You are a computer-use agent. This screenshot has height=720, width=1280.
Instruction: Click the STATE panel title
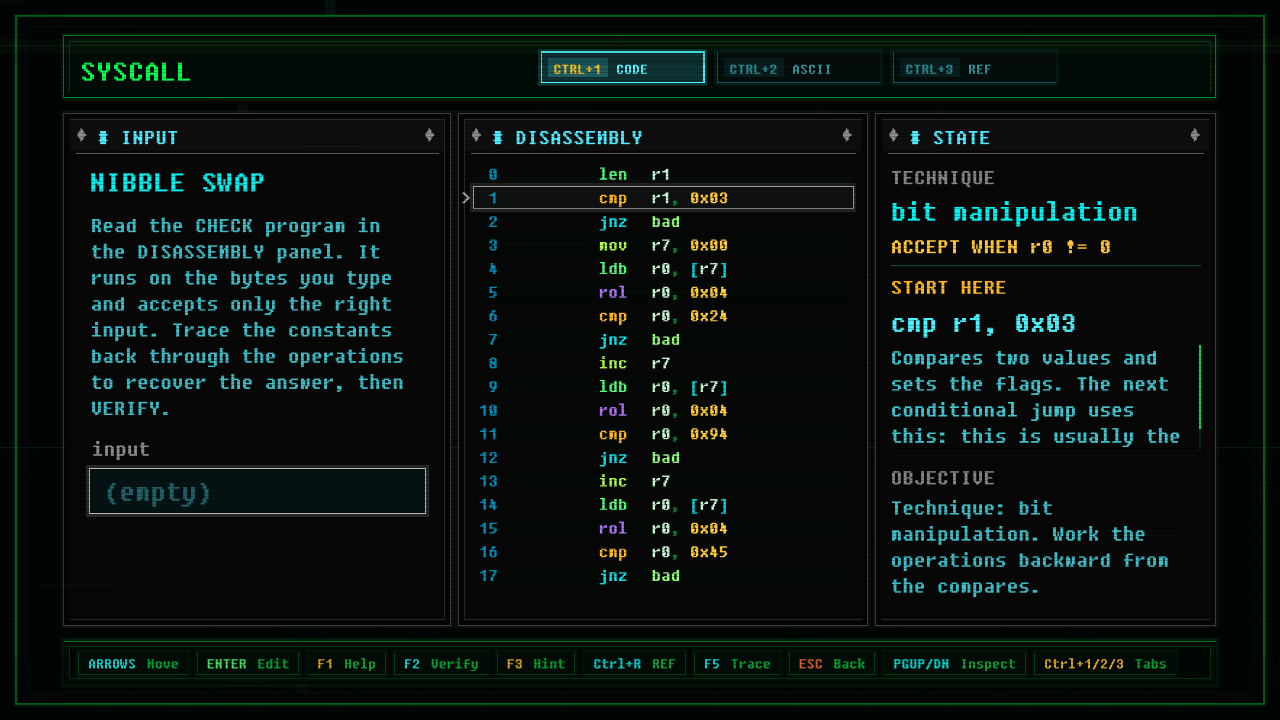(961, 138)
